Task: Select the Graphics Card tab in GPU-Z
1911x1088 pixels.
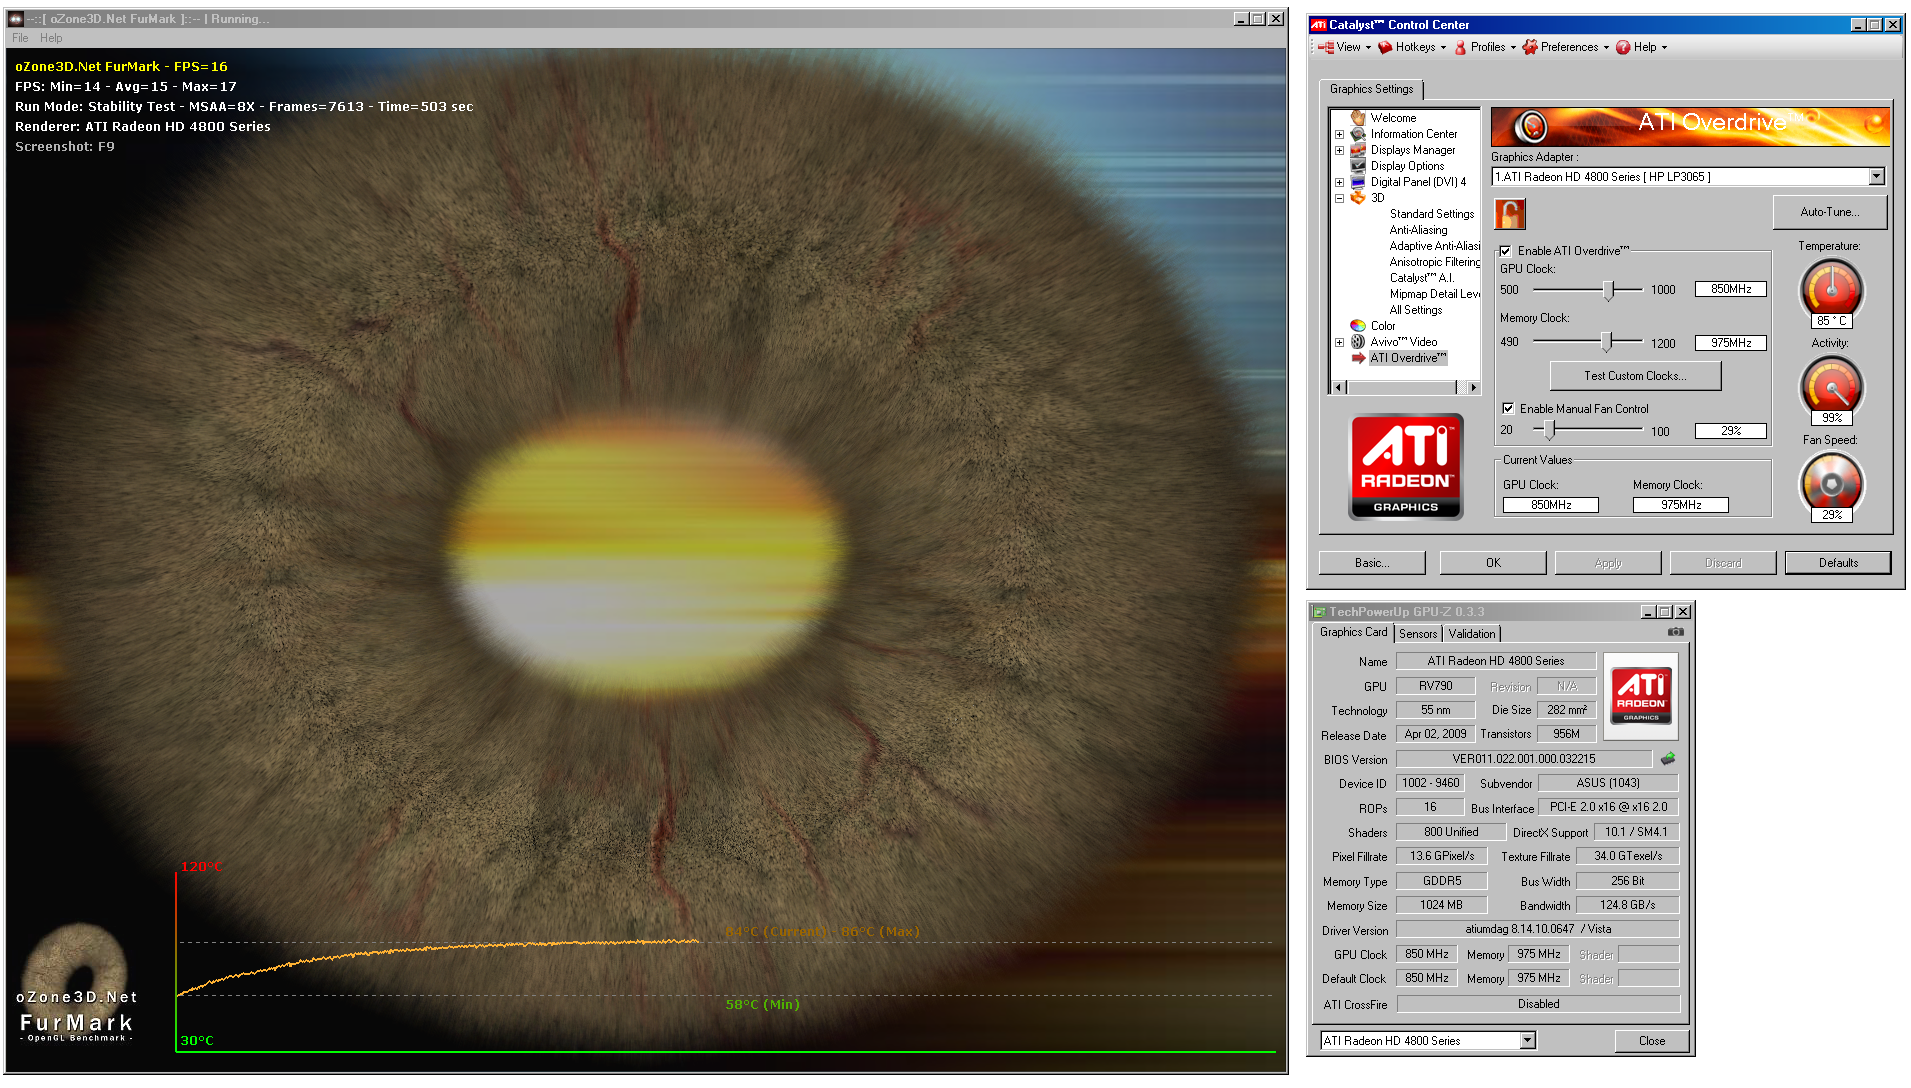Action: coord(1353,632)
